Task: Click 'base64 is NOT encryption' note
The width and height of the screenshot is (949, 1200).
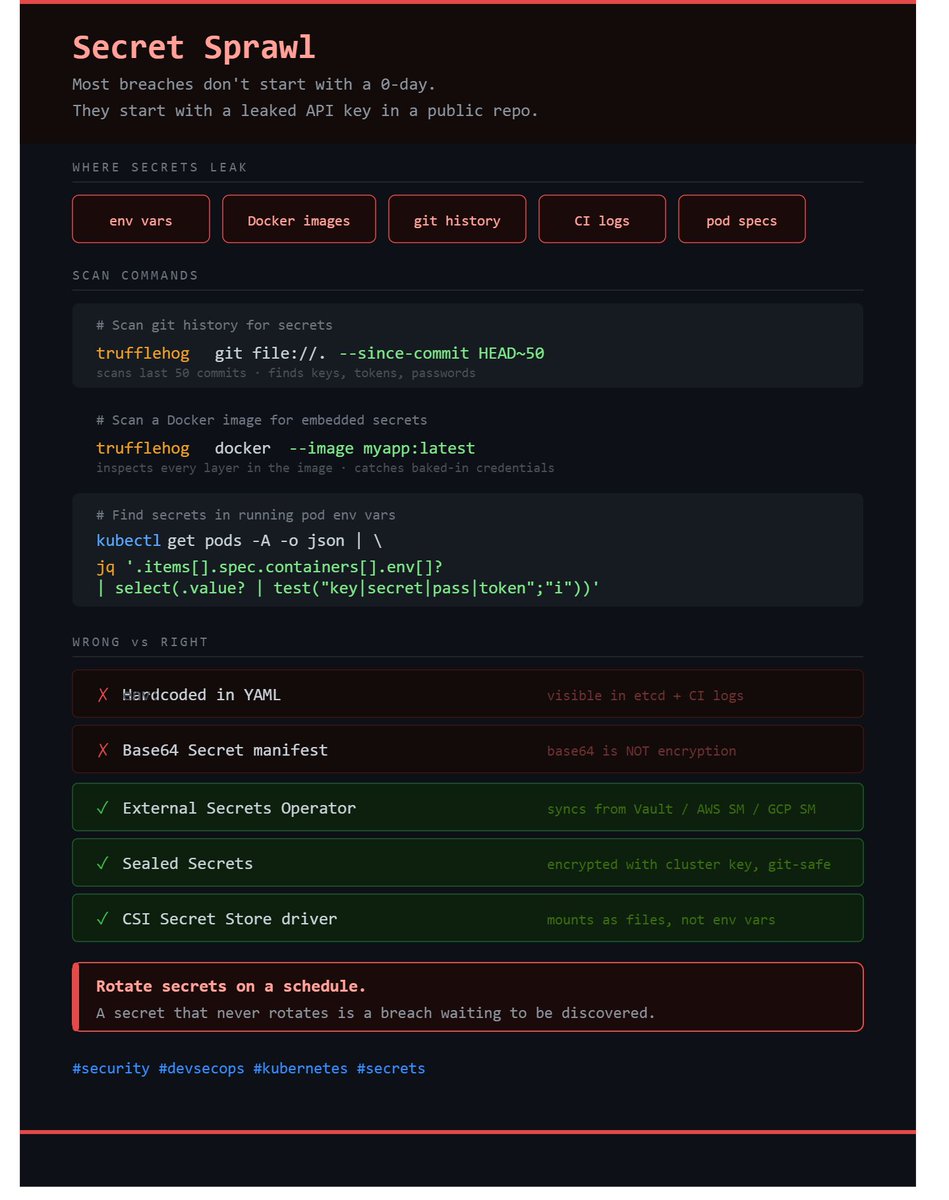Action: pos(641,751)
